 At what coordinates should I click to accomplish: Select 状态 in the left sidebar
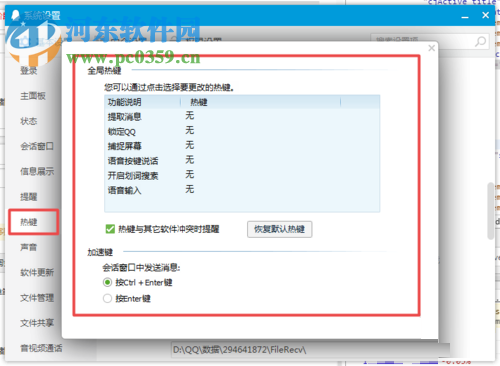[x=29, y=121]
